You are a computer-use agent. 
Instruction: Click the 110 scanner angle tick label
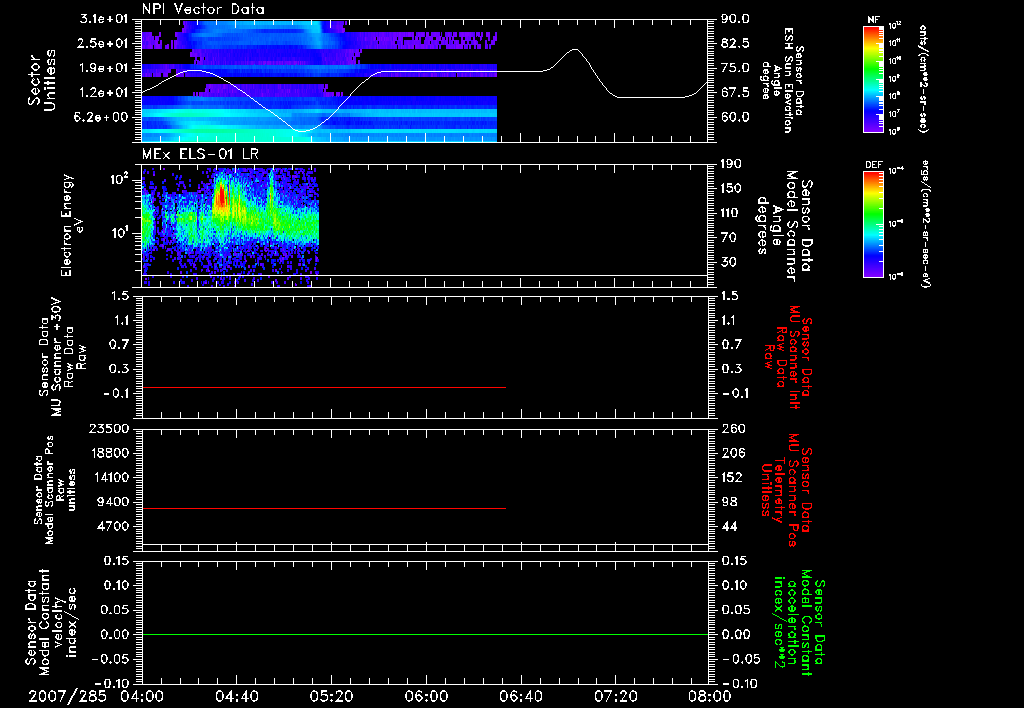[x=731, y=213]
